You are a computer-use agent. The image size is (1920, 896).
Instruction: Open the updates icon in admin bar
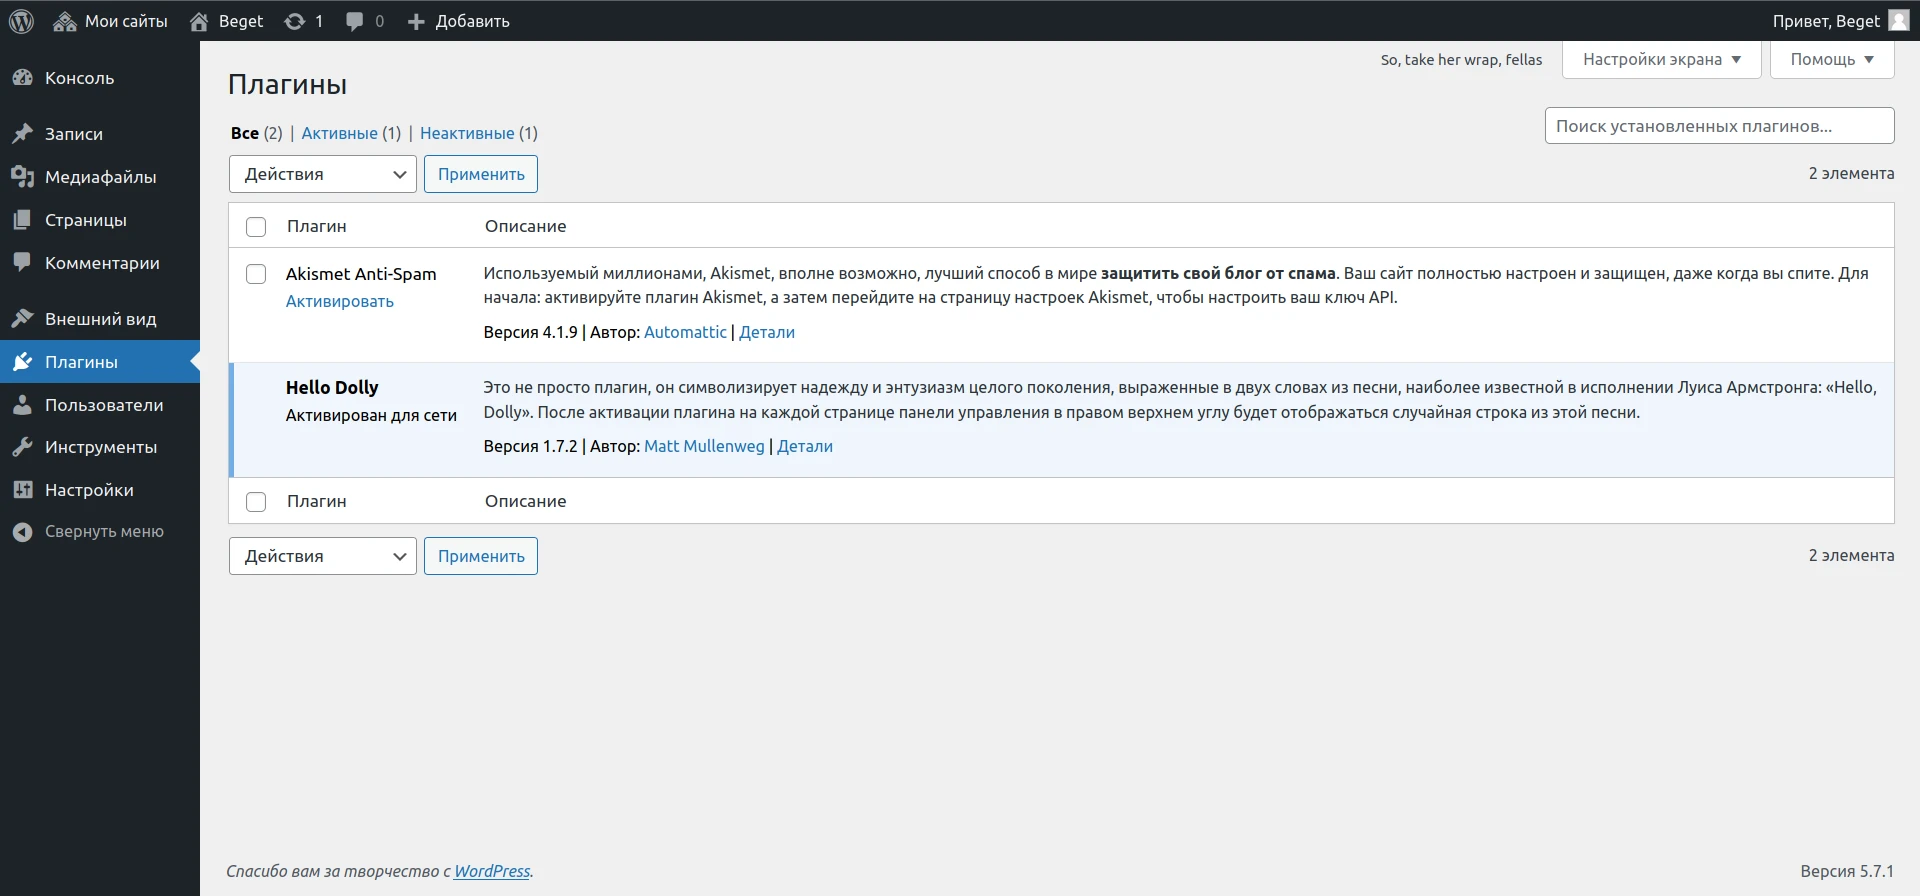click(x=294, y=21)
